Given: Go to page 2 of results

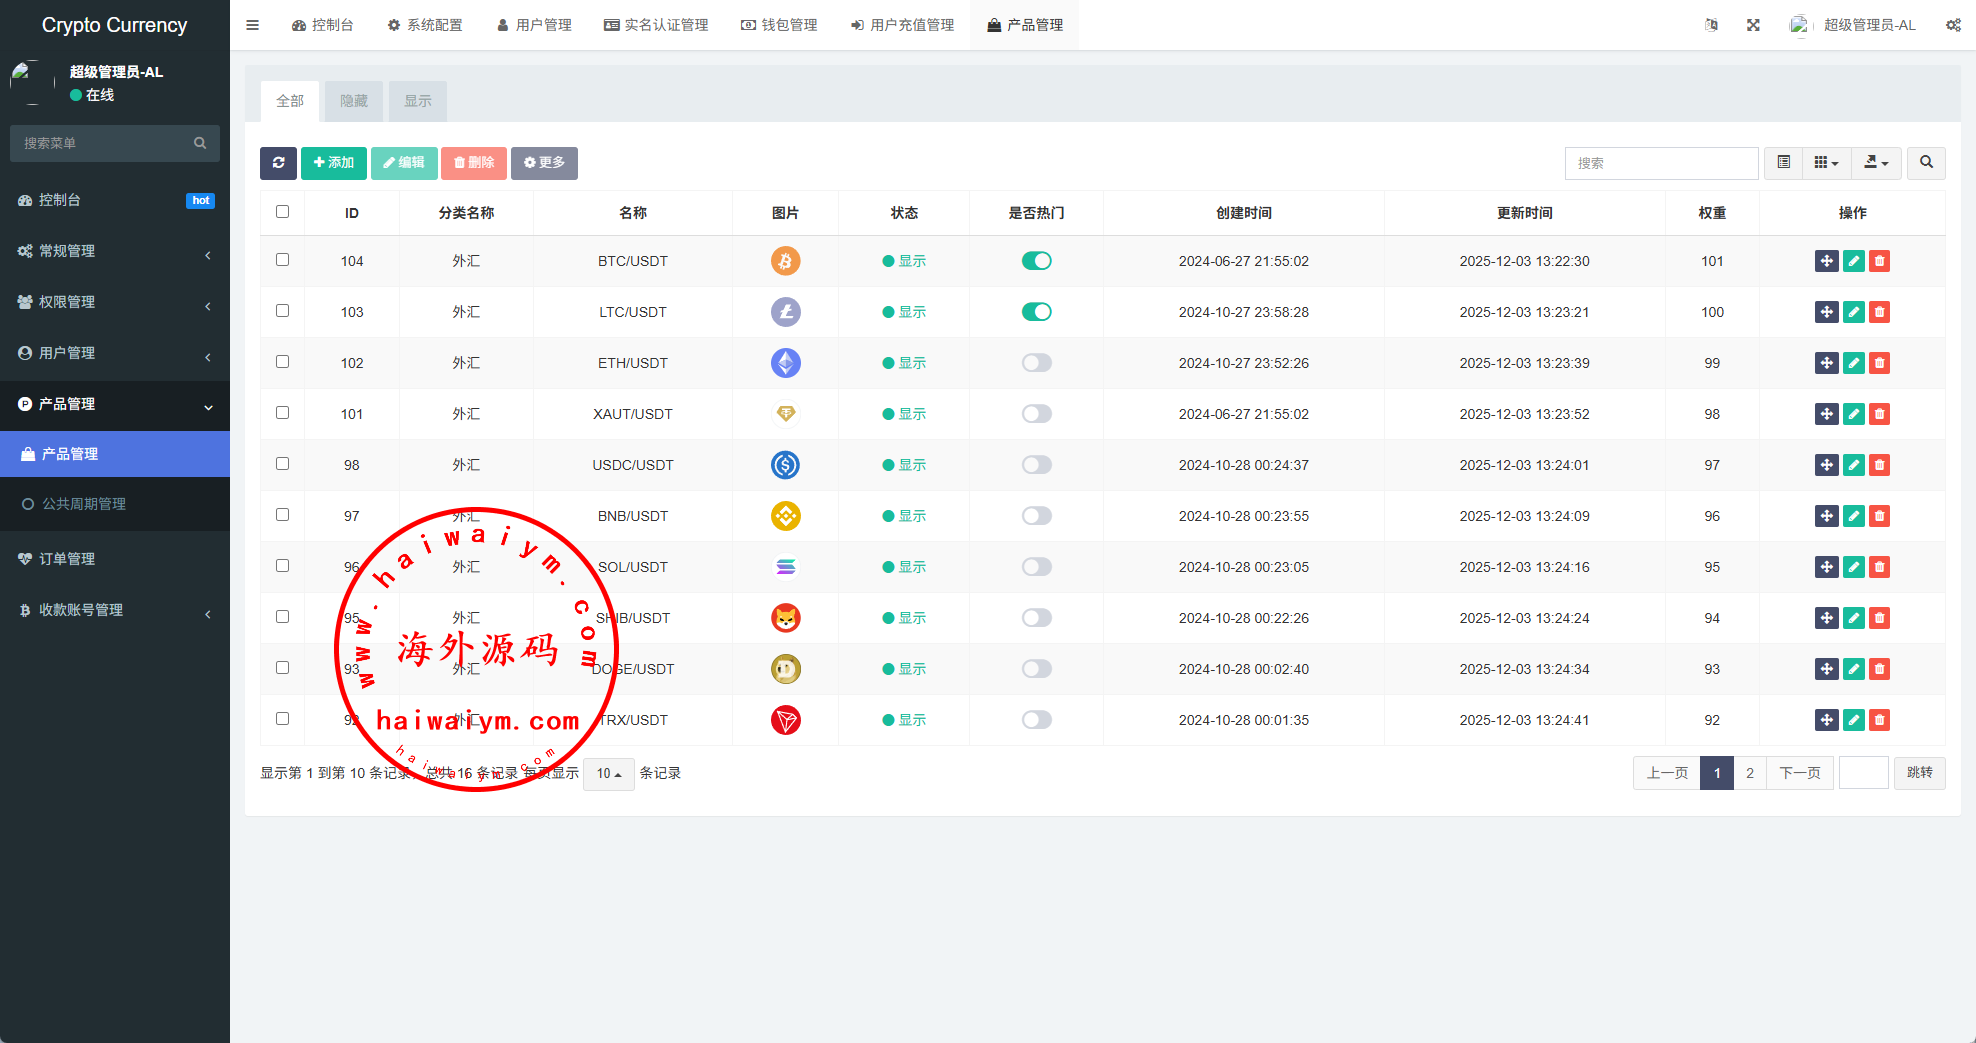Looking at the screenshot, I should point(1749,773).
